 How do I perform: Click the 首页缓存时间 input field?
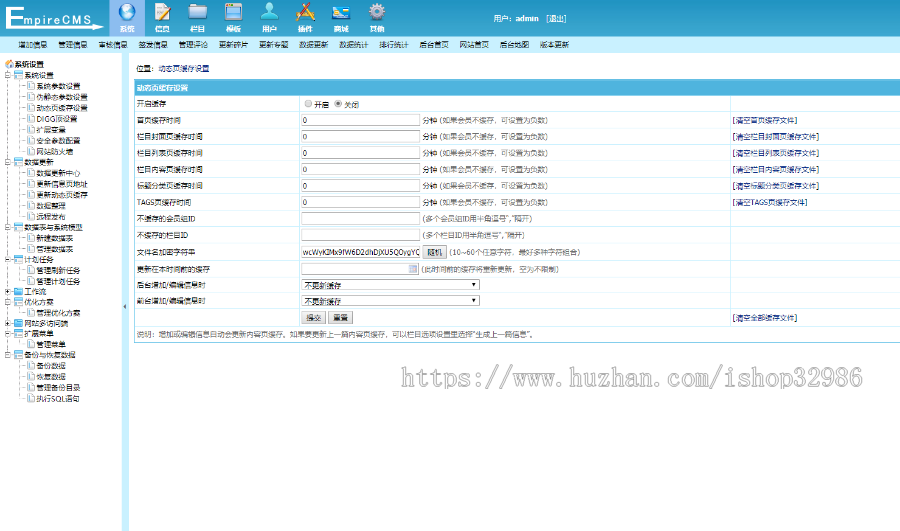(360, 120)
